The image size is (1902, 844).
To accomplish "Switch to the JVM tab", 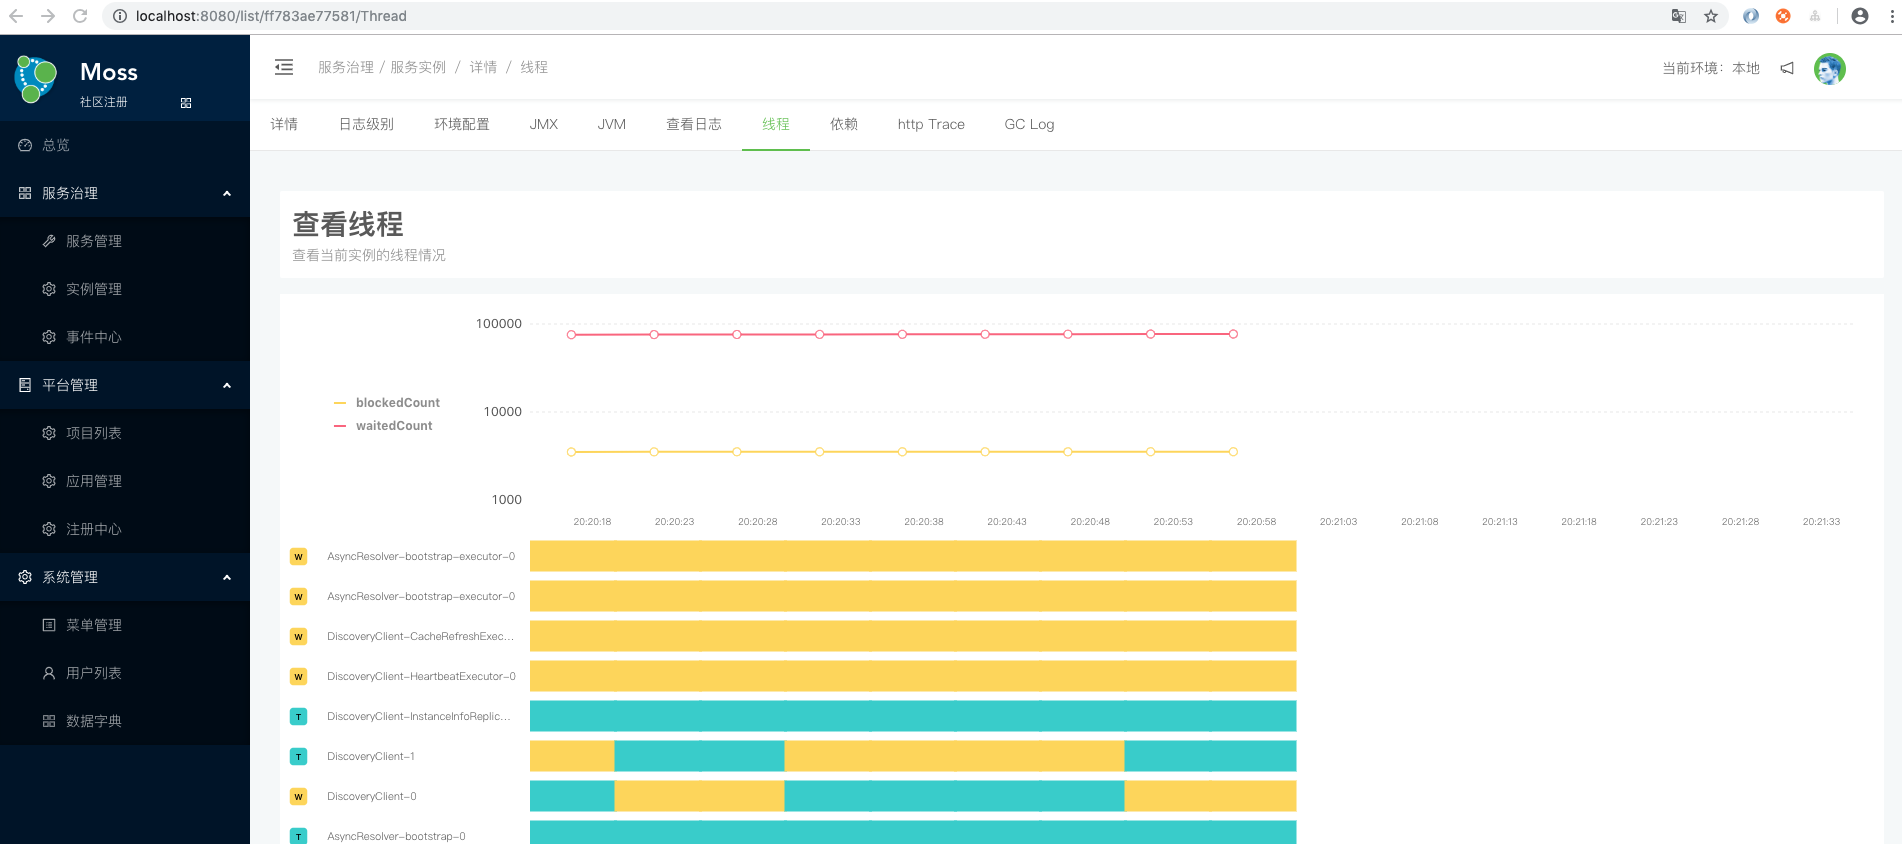I will click(x=611, y=124).
